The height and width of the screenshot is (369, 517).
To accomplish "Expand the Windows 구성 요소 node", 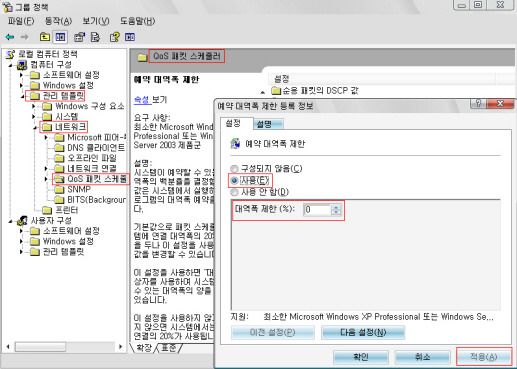I will (x=34, y=106).
